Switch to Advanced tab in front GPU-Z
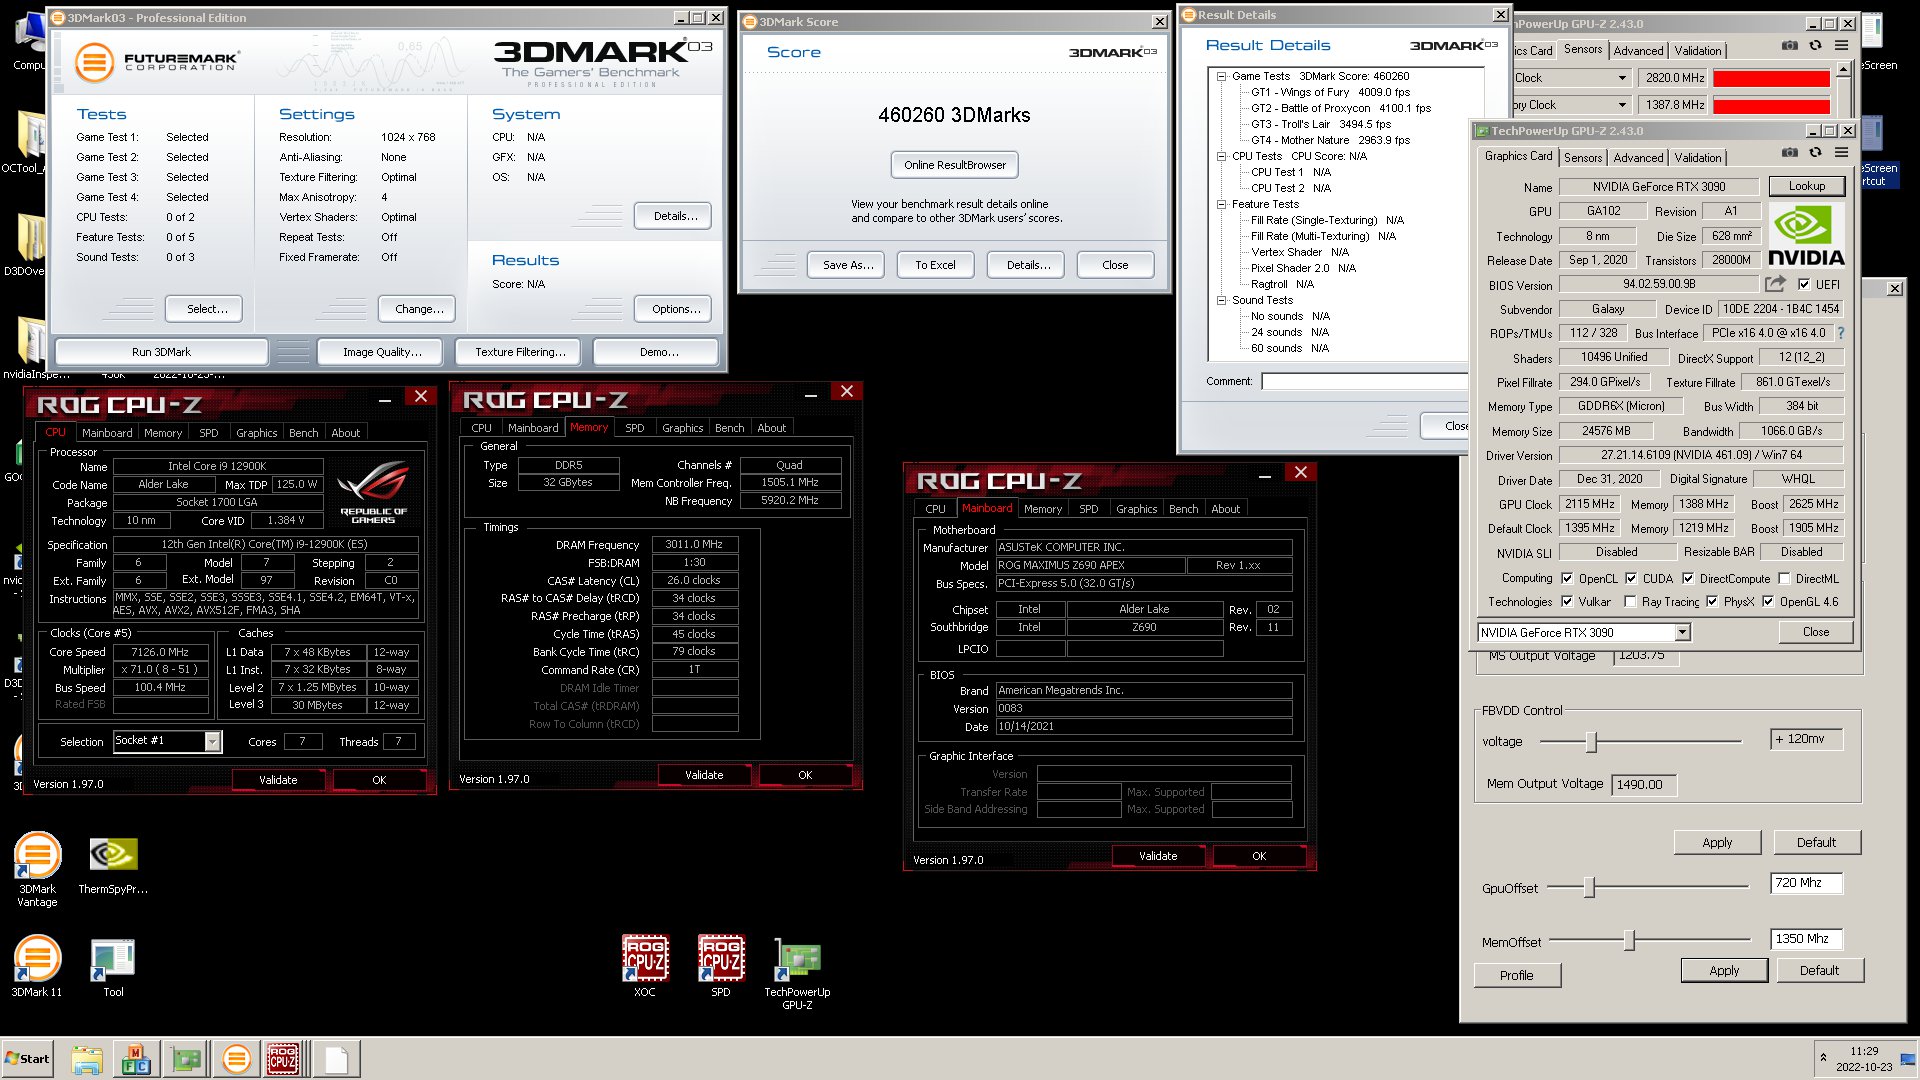 coord(1638,157)
